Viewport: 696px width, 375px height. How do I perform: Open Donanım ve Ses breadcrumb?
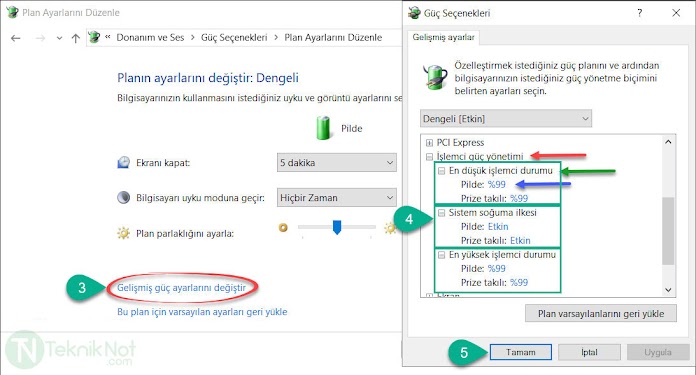point(150,38)
